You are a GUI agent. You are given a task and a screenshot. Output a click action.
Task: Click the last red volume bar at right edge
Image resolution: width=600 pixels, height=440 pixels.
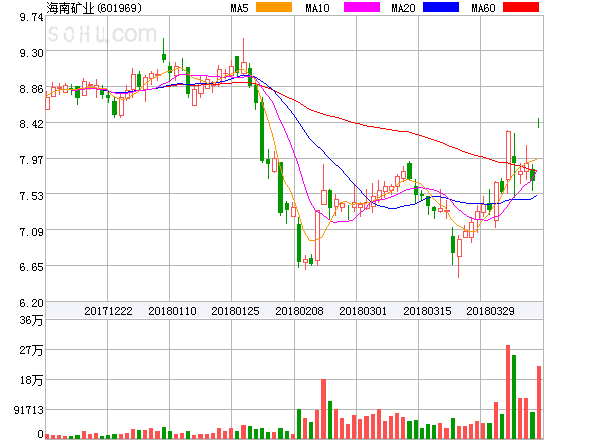539,402
